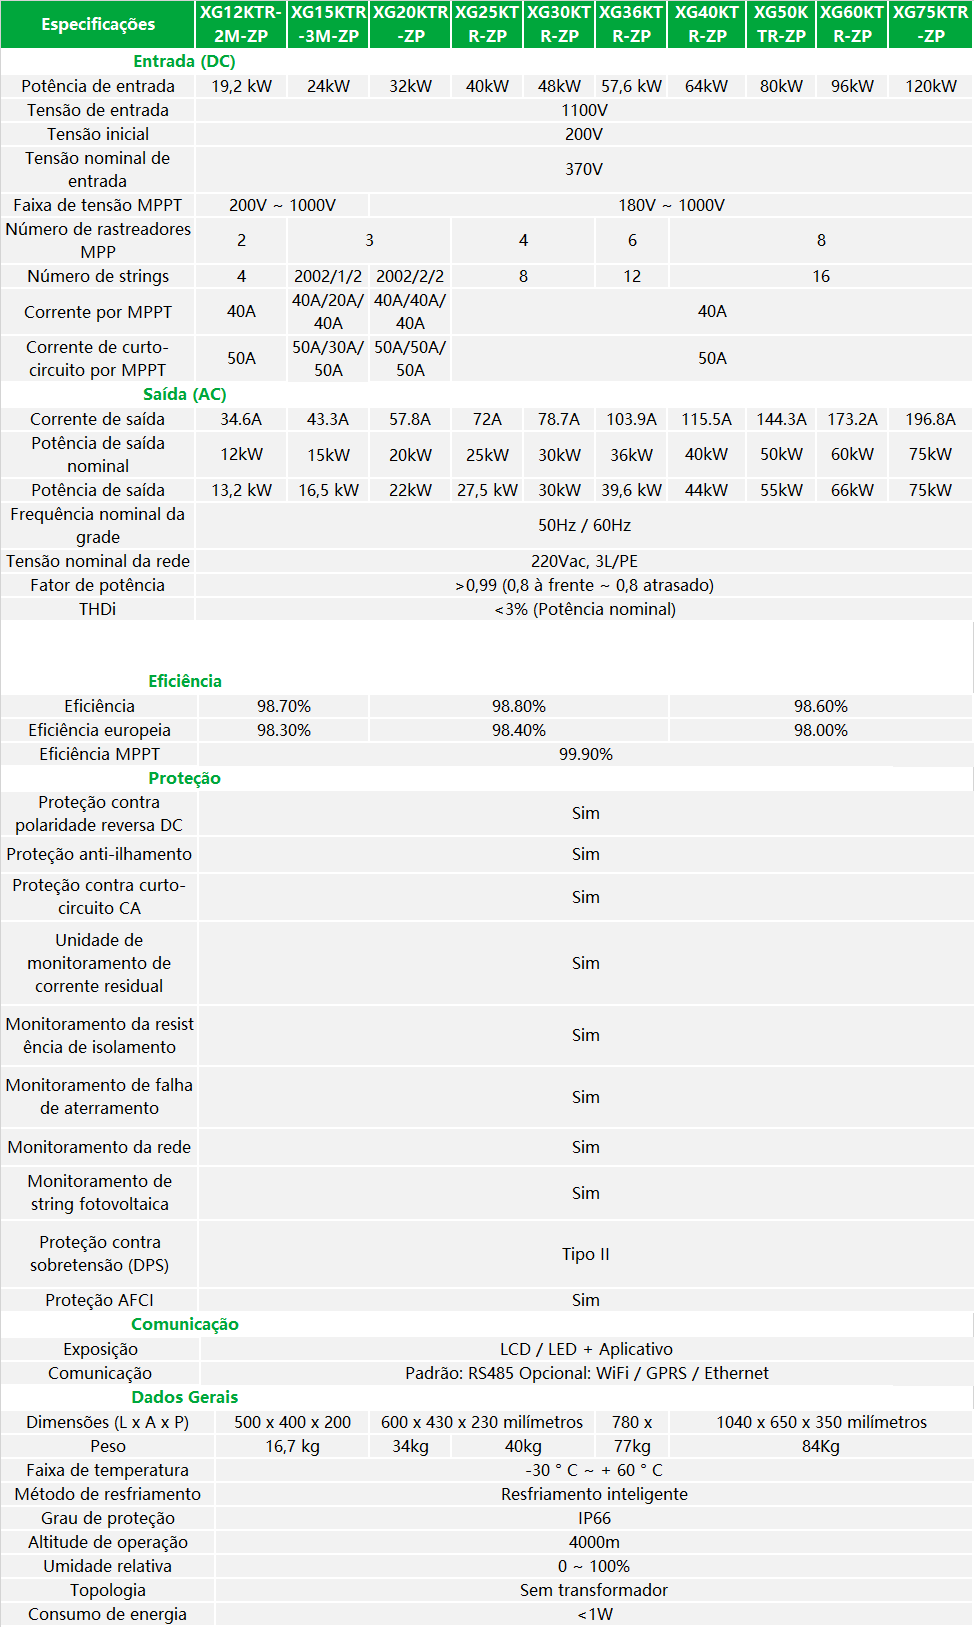Select the XG25KTR-ZP column header
The height and width of the screenshot is (1627, 974).
click(487, 24)
